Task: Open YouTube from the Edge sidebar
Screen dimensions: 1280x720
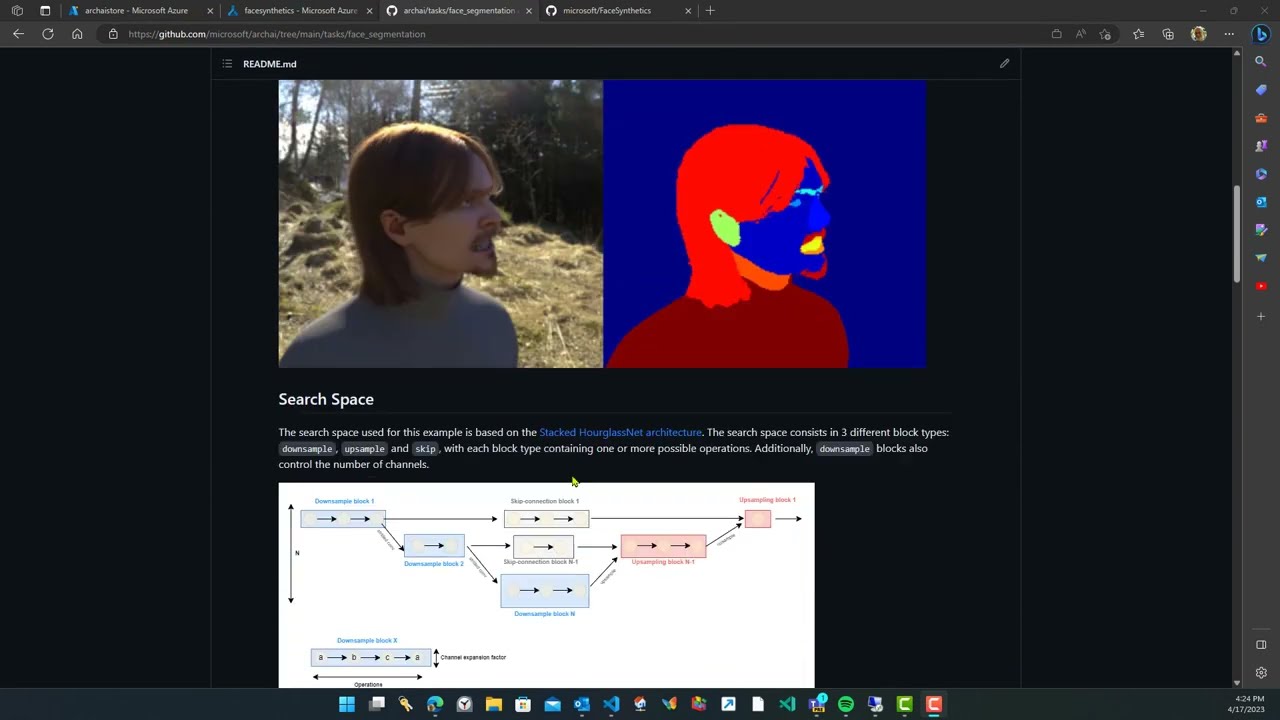Action: [x=1260, y=287]
